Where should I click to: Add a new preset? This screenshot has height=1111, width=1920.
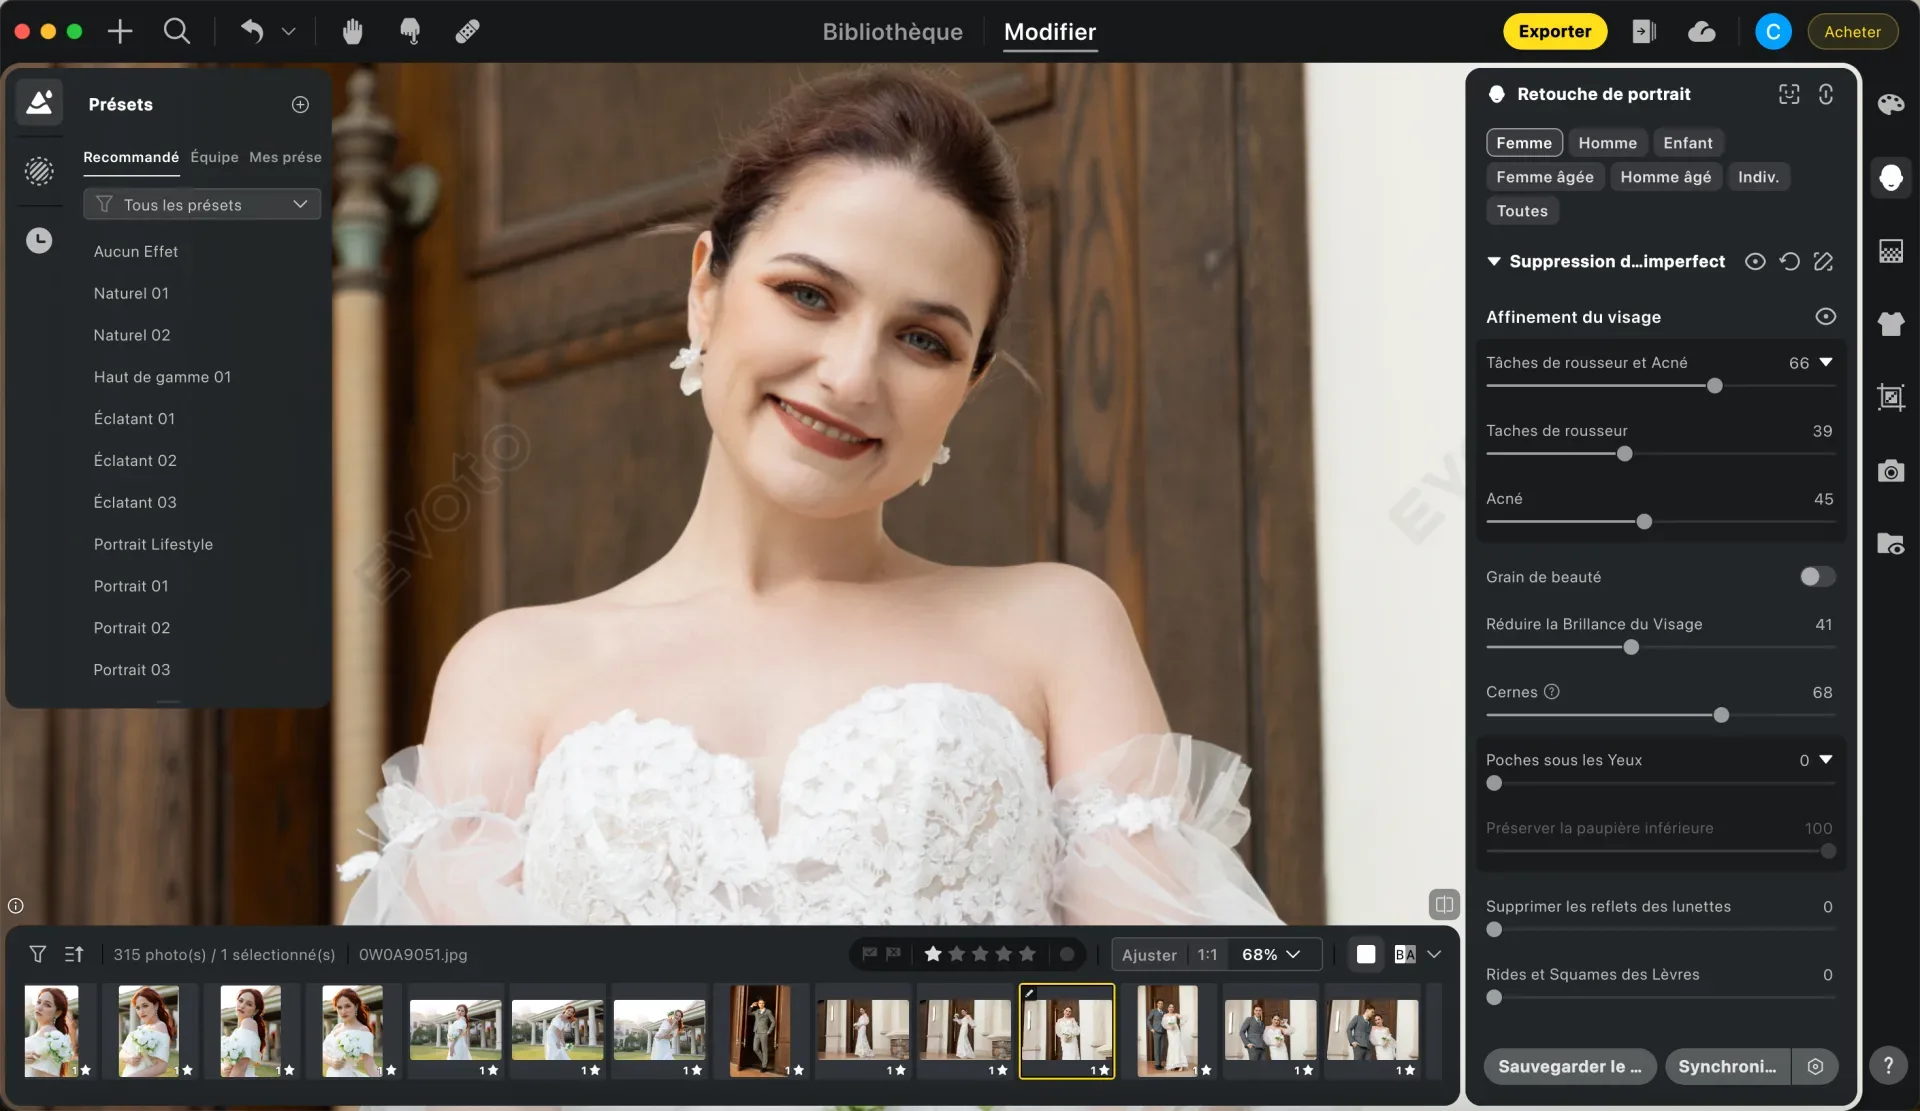pyautogui.click(x=300, y=104)
